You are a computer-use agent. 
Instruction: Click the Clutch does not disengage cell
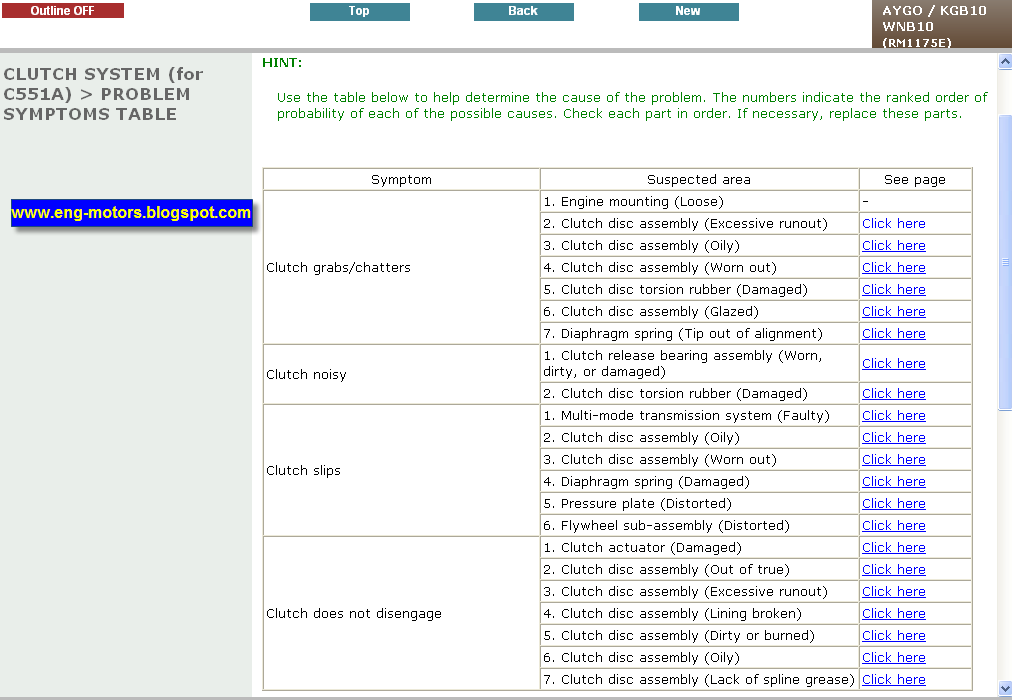tap(401, 613)
